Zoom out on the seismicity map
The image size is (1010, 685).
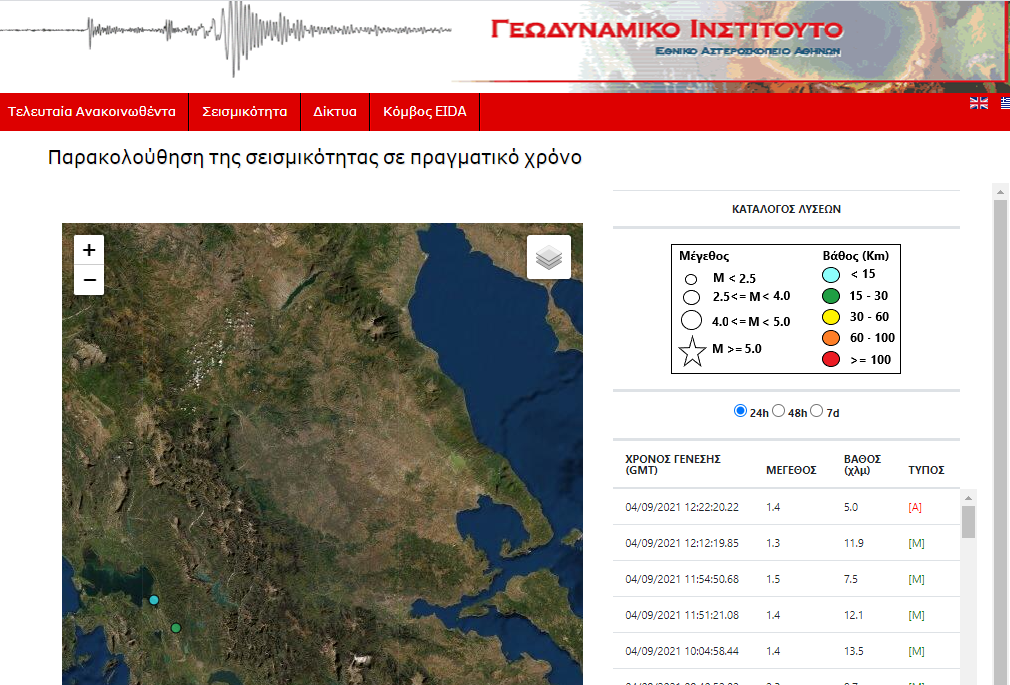(x=89, y=280)
